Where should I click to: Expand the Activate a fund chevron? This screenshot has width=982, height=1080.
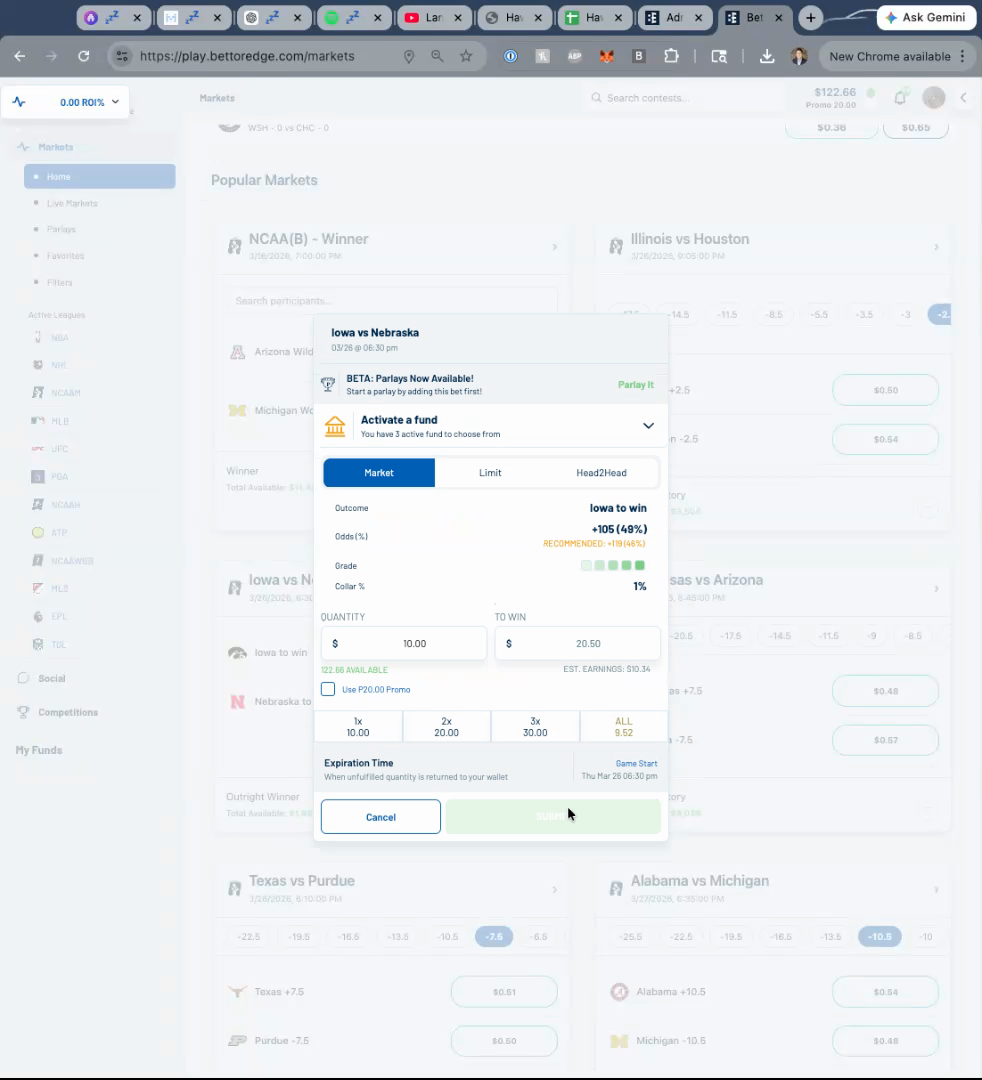[648, 426]
